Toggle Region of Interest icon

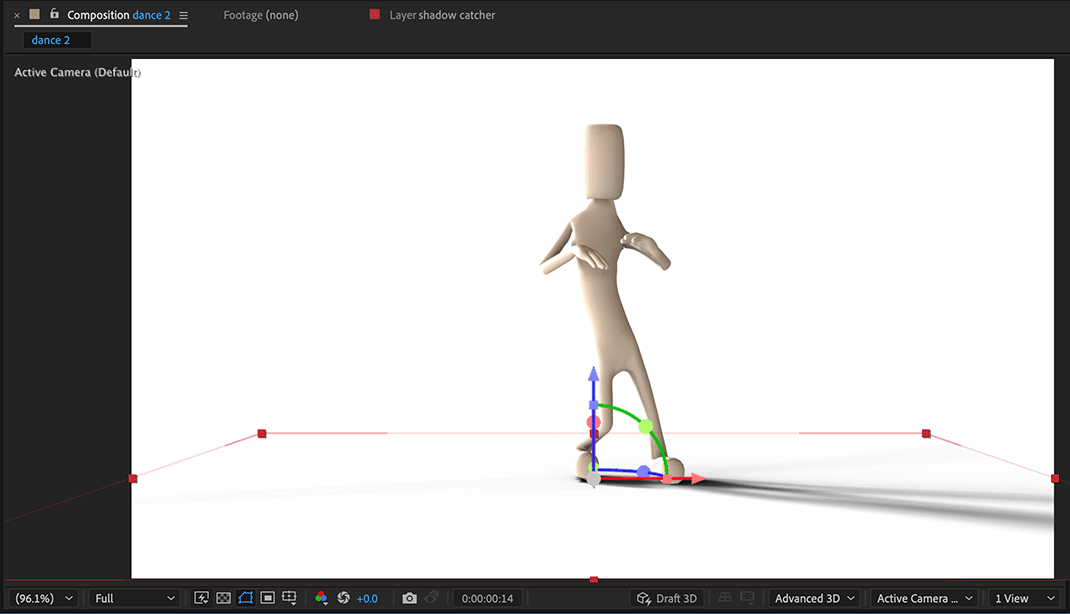pos(268,598)
